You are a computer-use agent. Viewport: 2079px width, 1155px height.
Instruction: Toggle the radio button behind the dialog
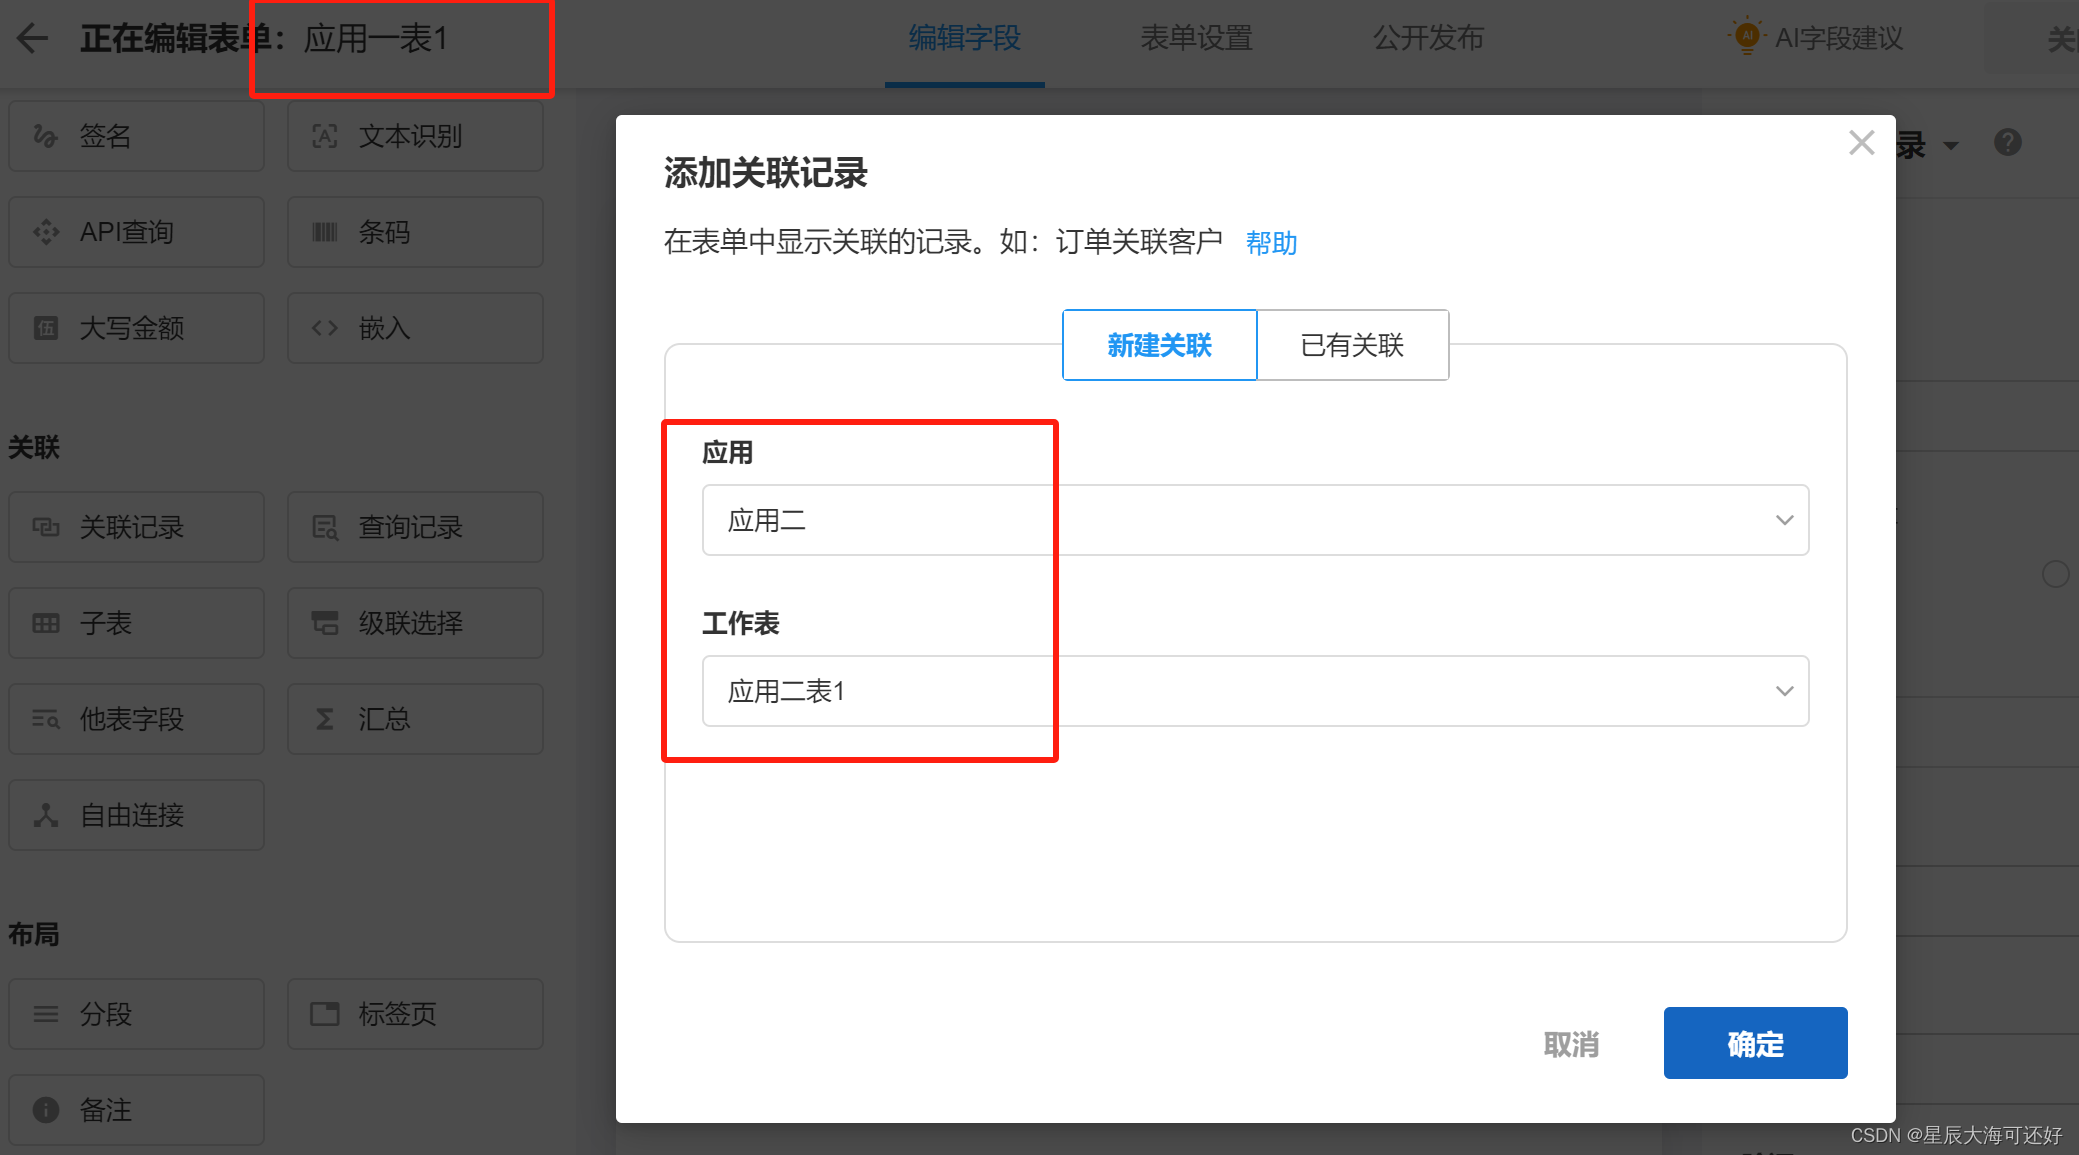pyautogui.click(x=2055, y=574)
